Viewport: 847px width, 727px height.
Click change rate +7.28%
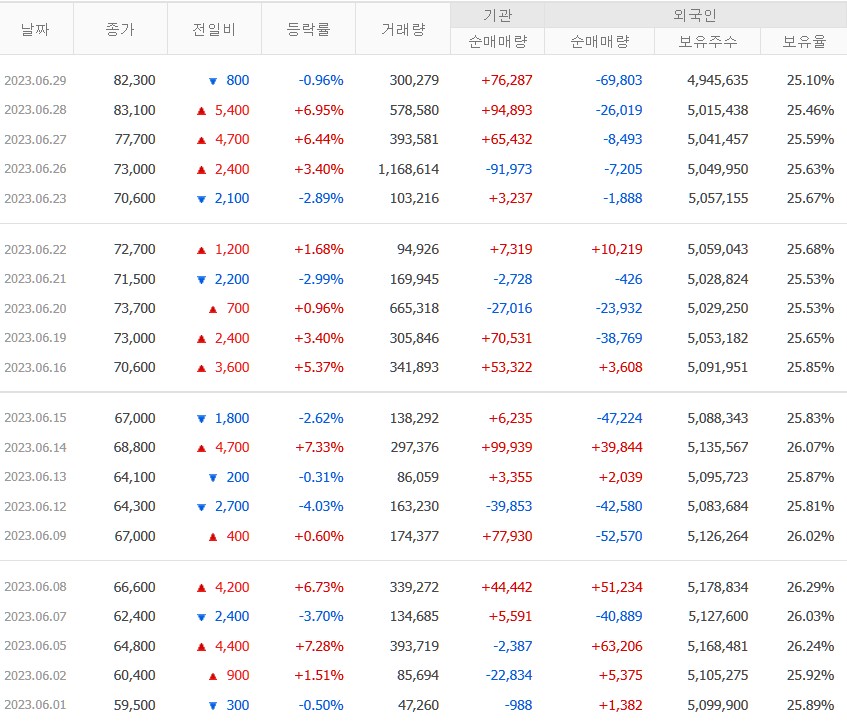(x=319, y=646)
